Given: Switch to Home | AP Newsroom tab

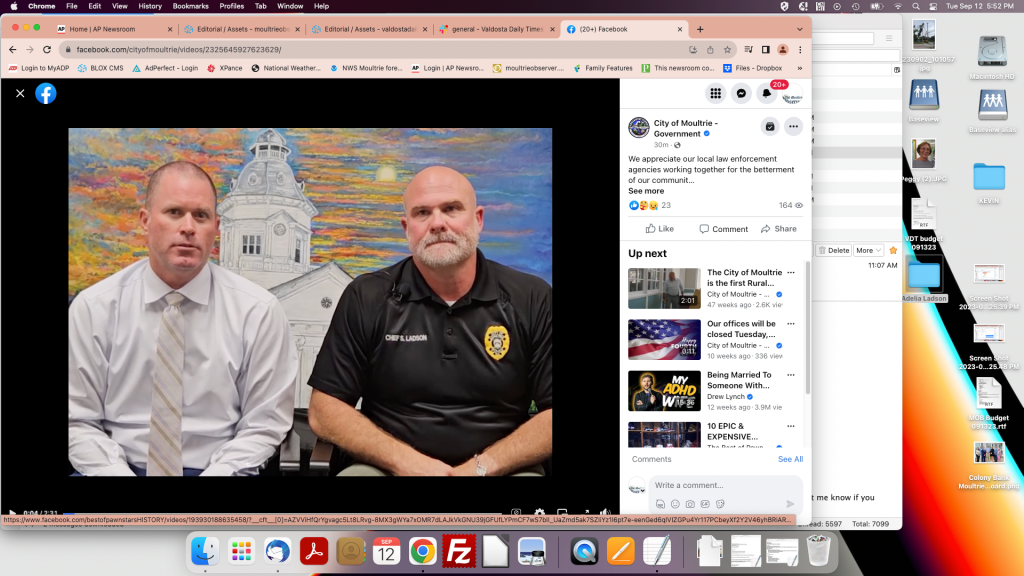Looking at the screenshot, I should pos(115,29).
